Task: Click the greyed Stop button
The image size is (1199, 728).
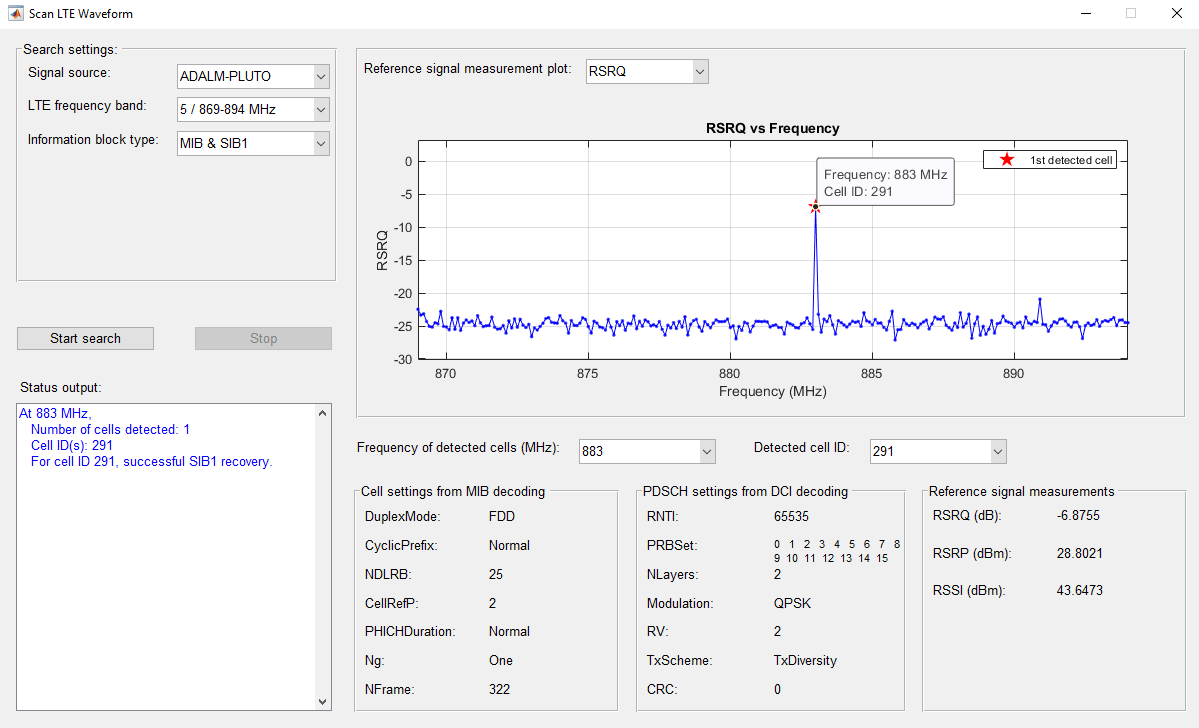Action: tap(264, 339)
